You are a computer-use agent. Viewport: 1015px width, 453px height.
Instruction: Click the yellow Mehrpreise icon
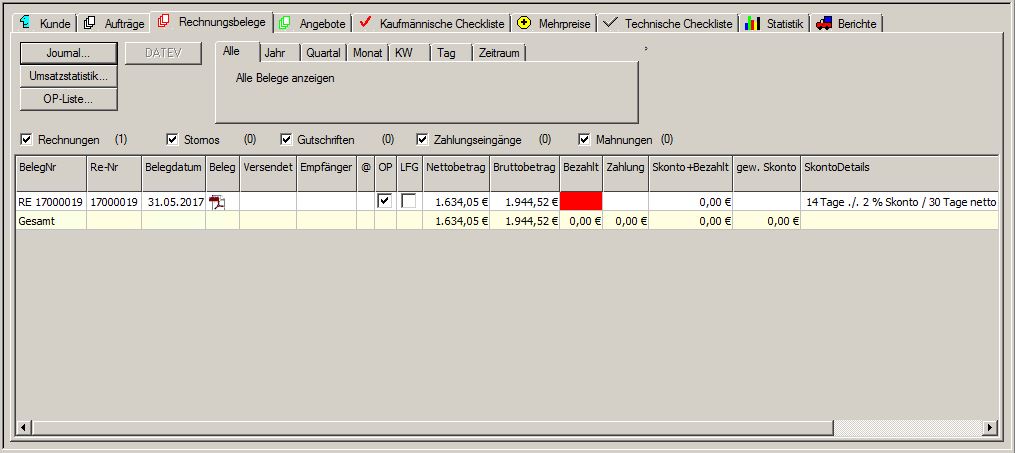pyautogui.click(x=524, y=23)
